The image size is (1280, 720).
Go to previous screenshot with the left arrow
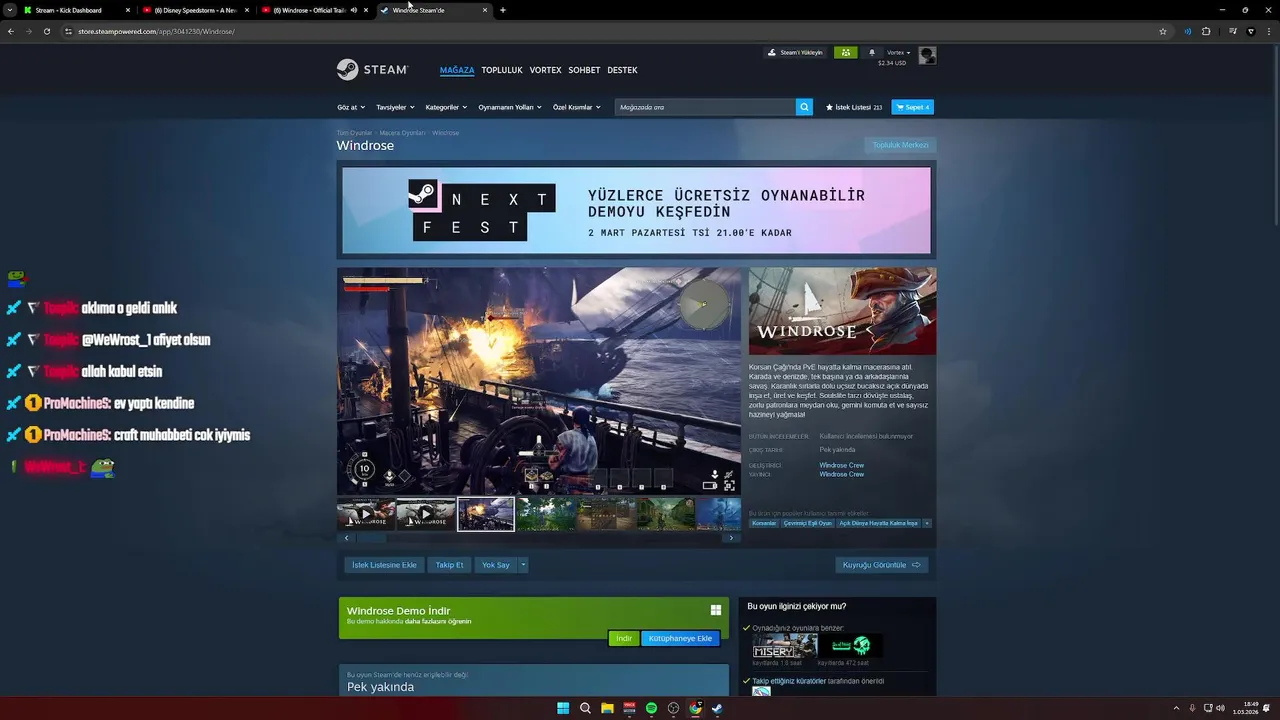point(347,538)
